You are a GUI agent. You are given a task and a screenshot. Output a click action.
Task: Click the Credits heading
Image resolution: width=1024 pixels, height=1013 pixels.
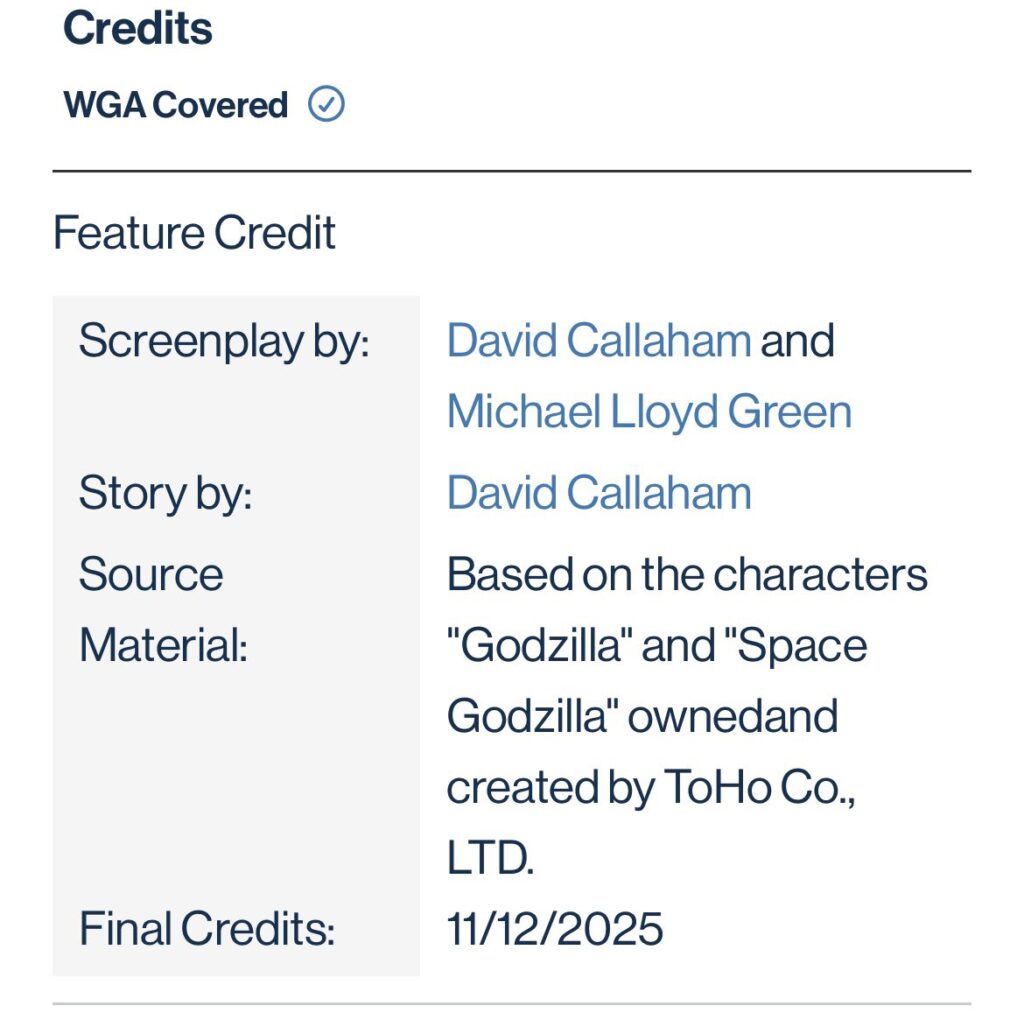(137, 28)
